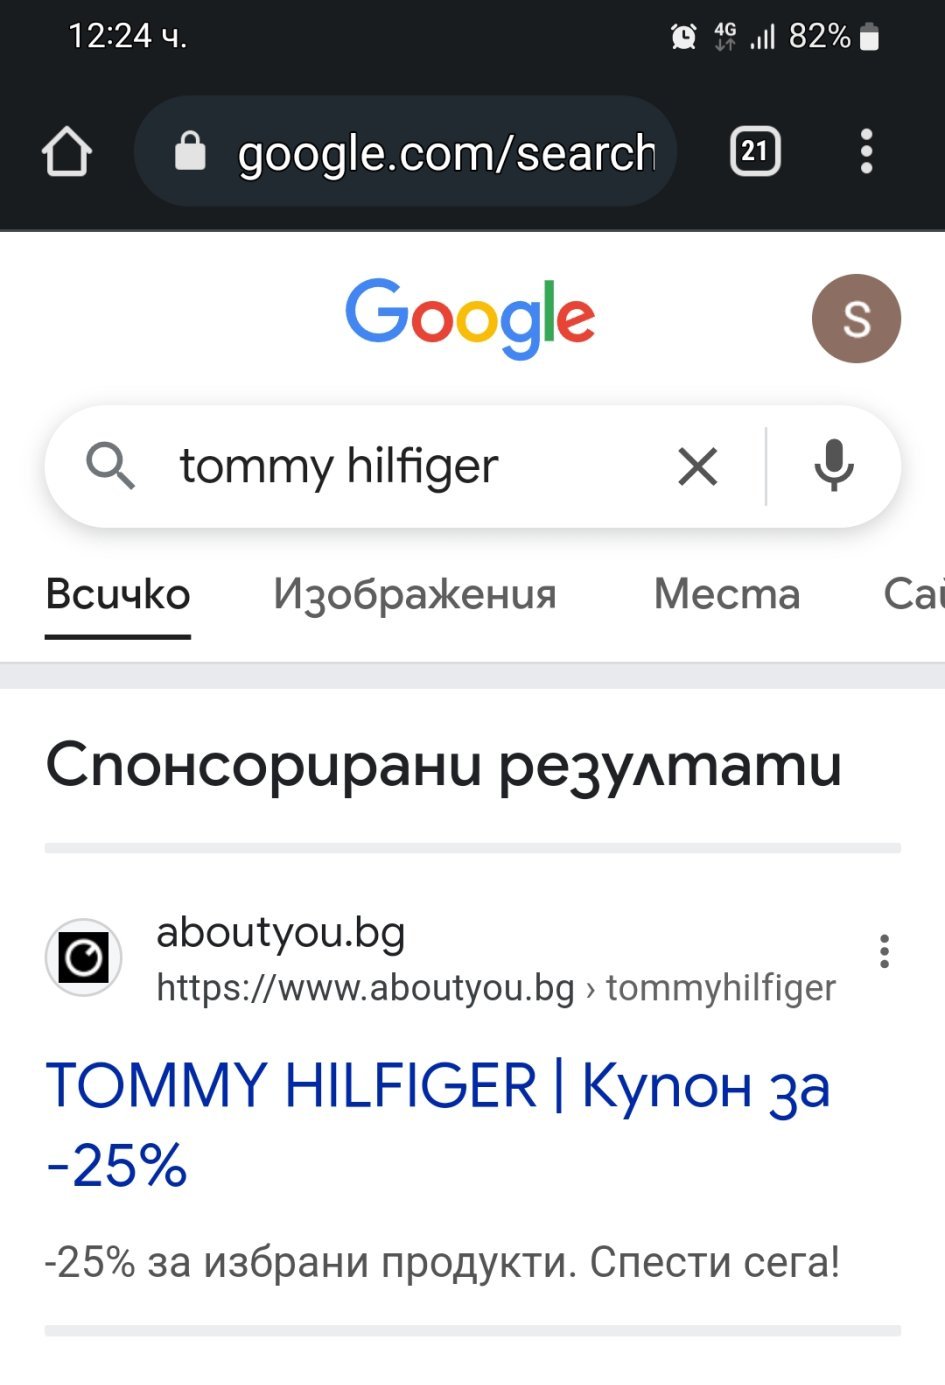
Task: Open the S account profile avatar
Action: click(x=856, y=318)
